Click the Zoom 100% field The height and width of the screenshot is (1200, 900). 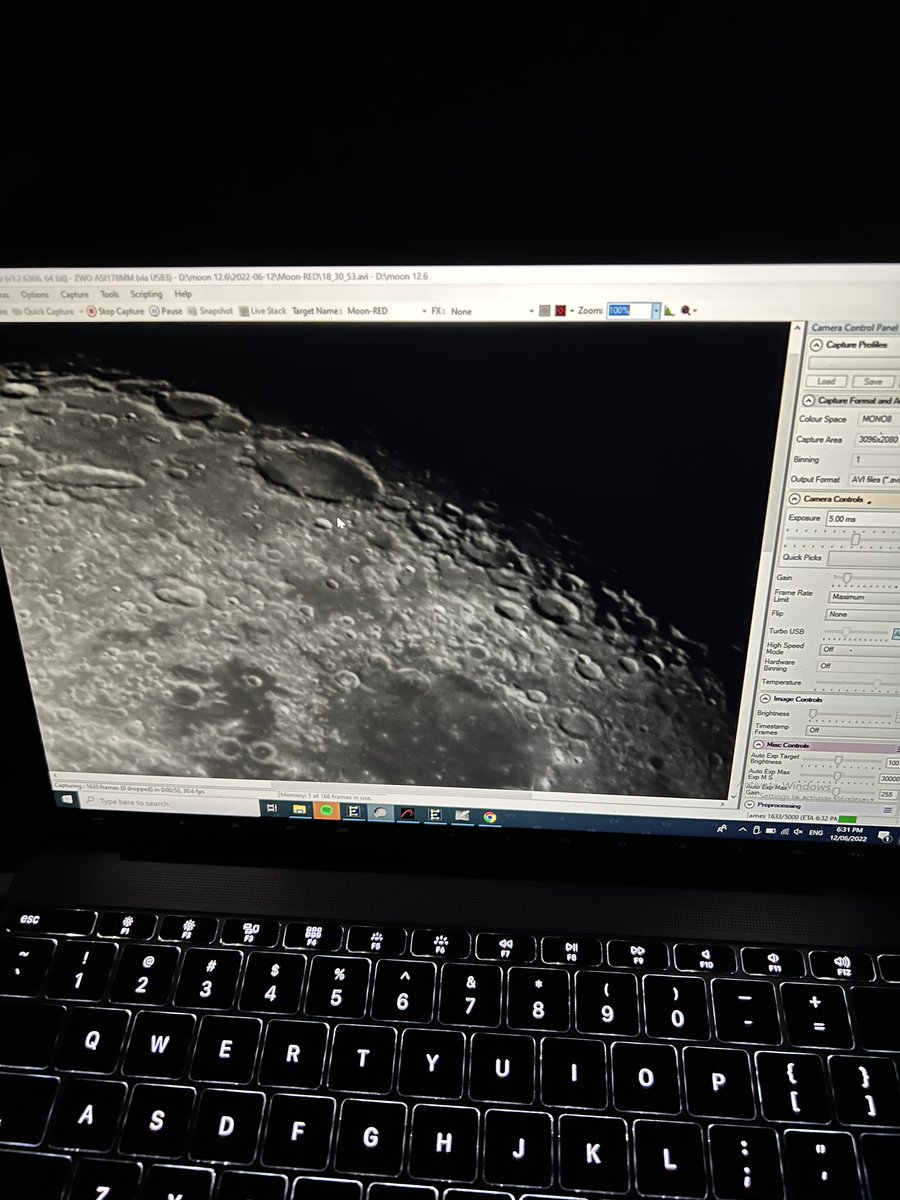[x=627, y=311]
